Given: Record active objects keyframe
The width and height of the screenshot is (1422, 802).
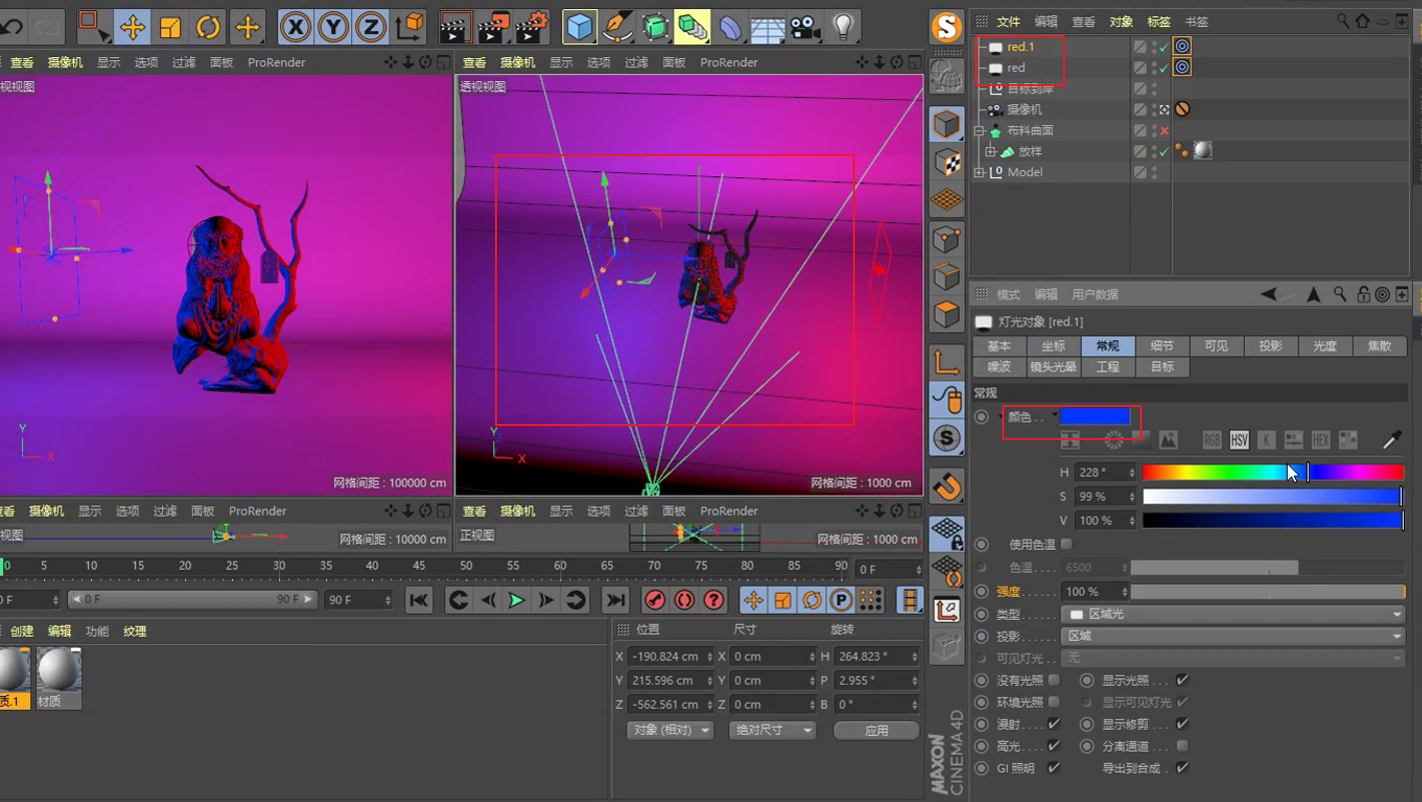Looking at the screenshot, I should pos(655,599).
